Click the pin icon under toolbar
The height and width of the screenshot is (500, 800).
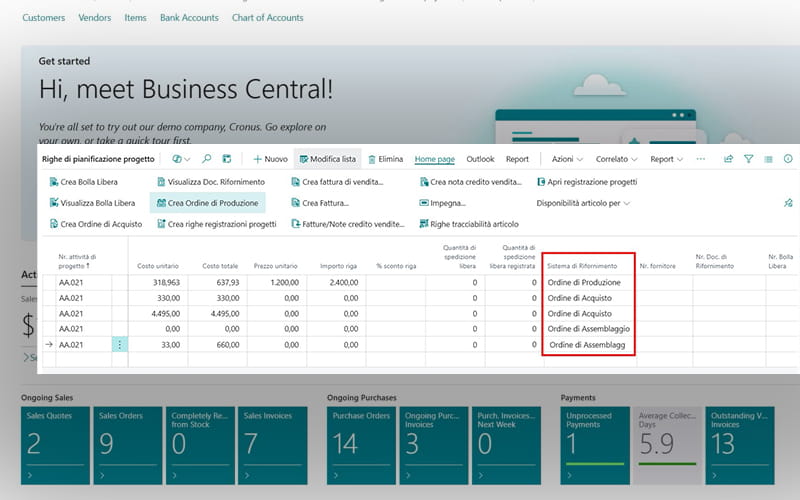click(x=788, y=203)
